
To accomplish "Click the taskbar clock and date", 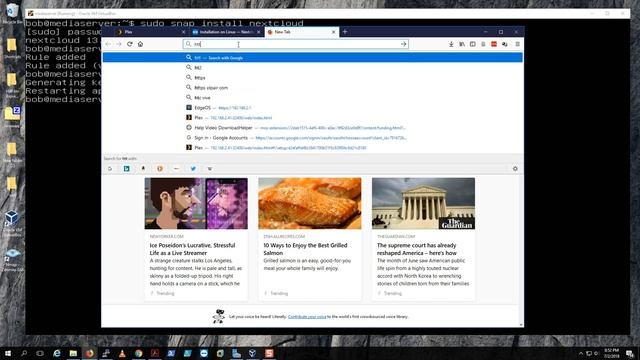I will click(x=611, y=353).
